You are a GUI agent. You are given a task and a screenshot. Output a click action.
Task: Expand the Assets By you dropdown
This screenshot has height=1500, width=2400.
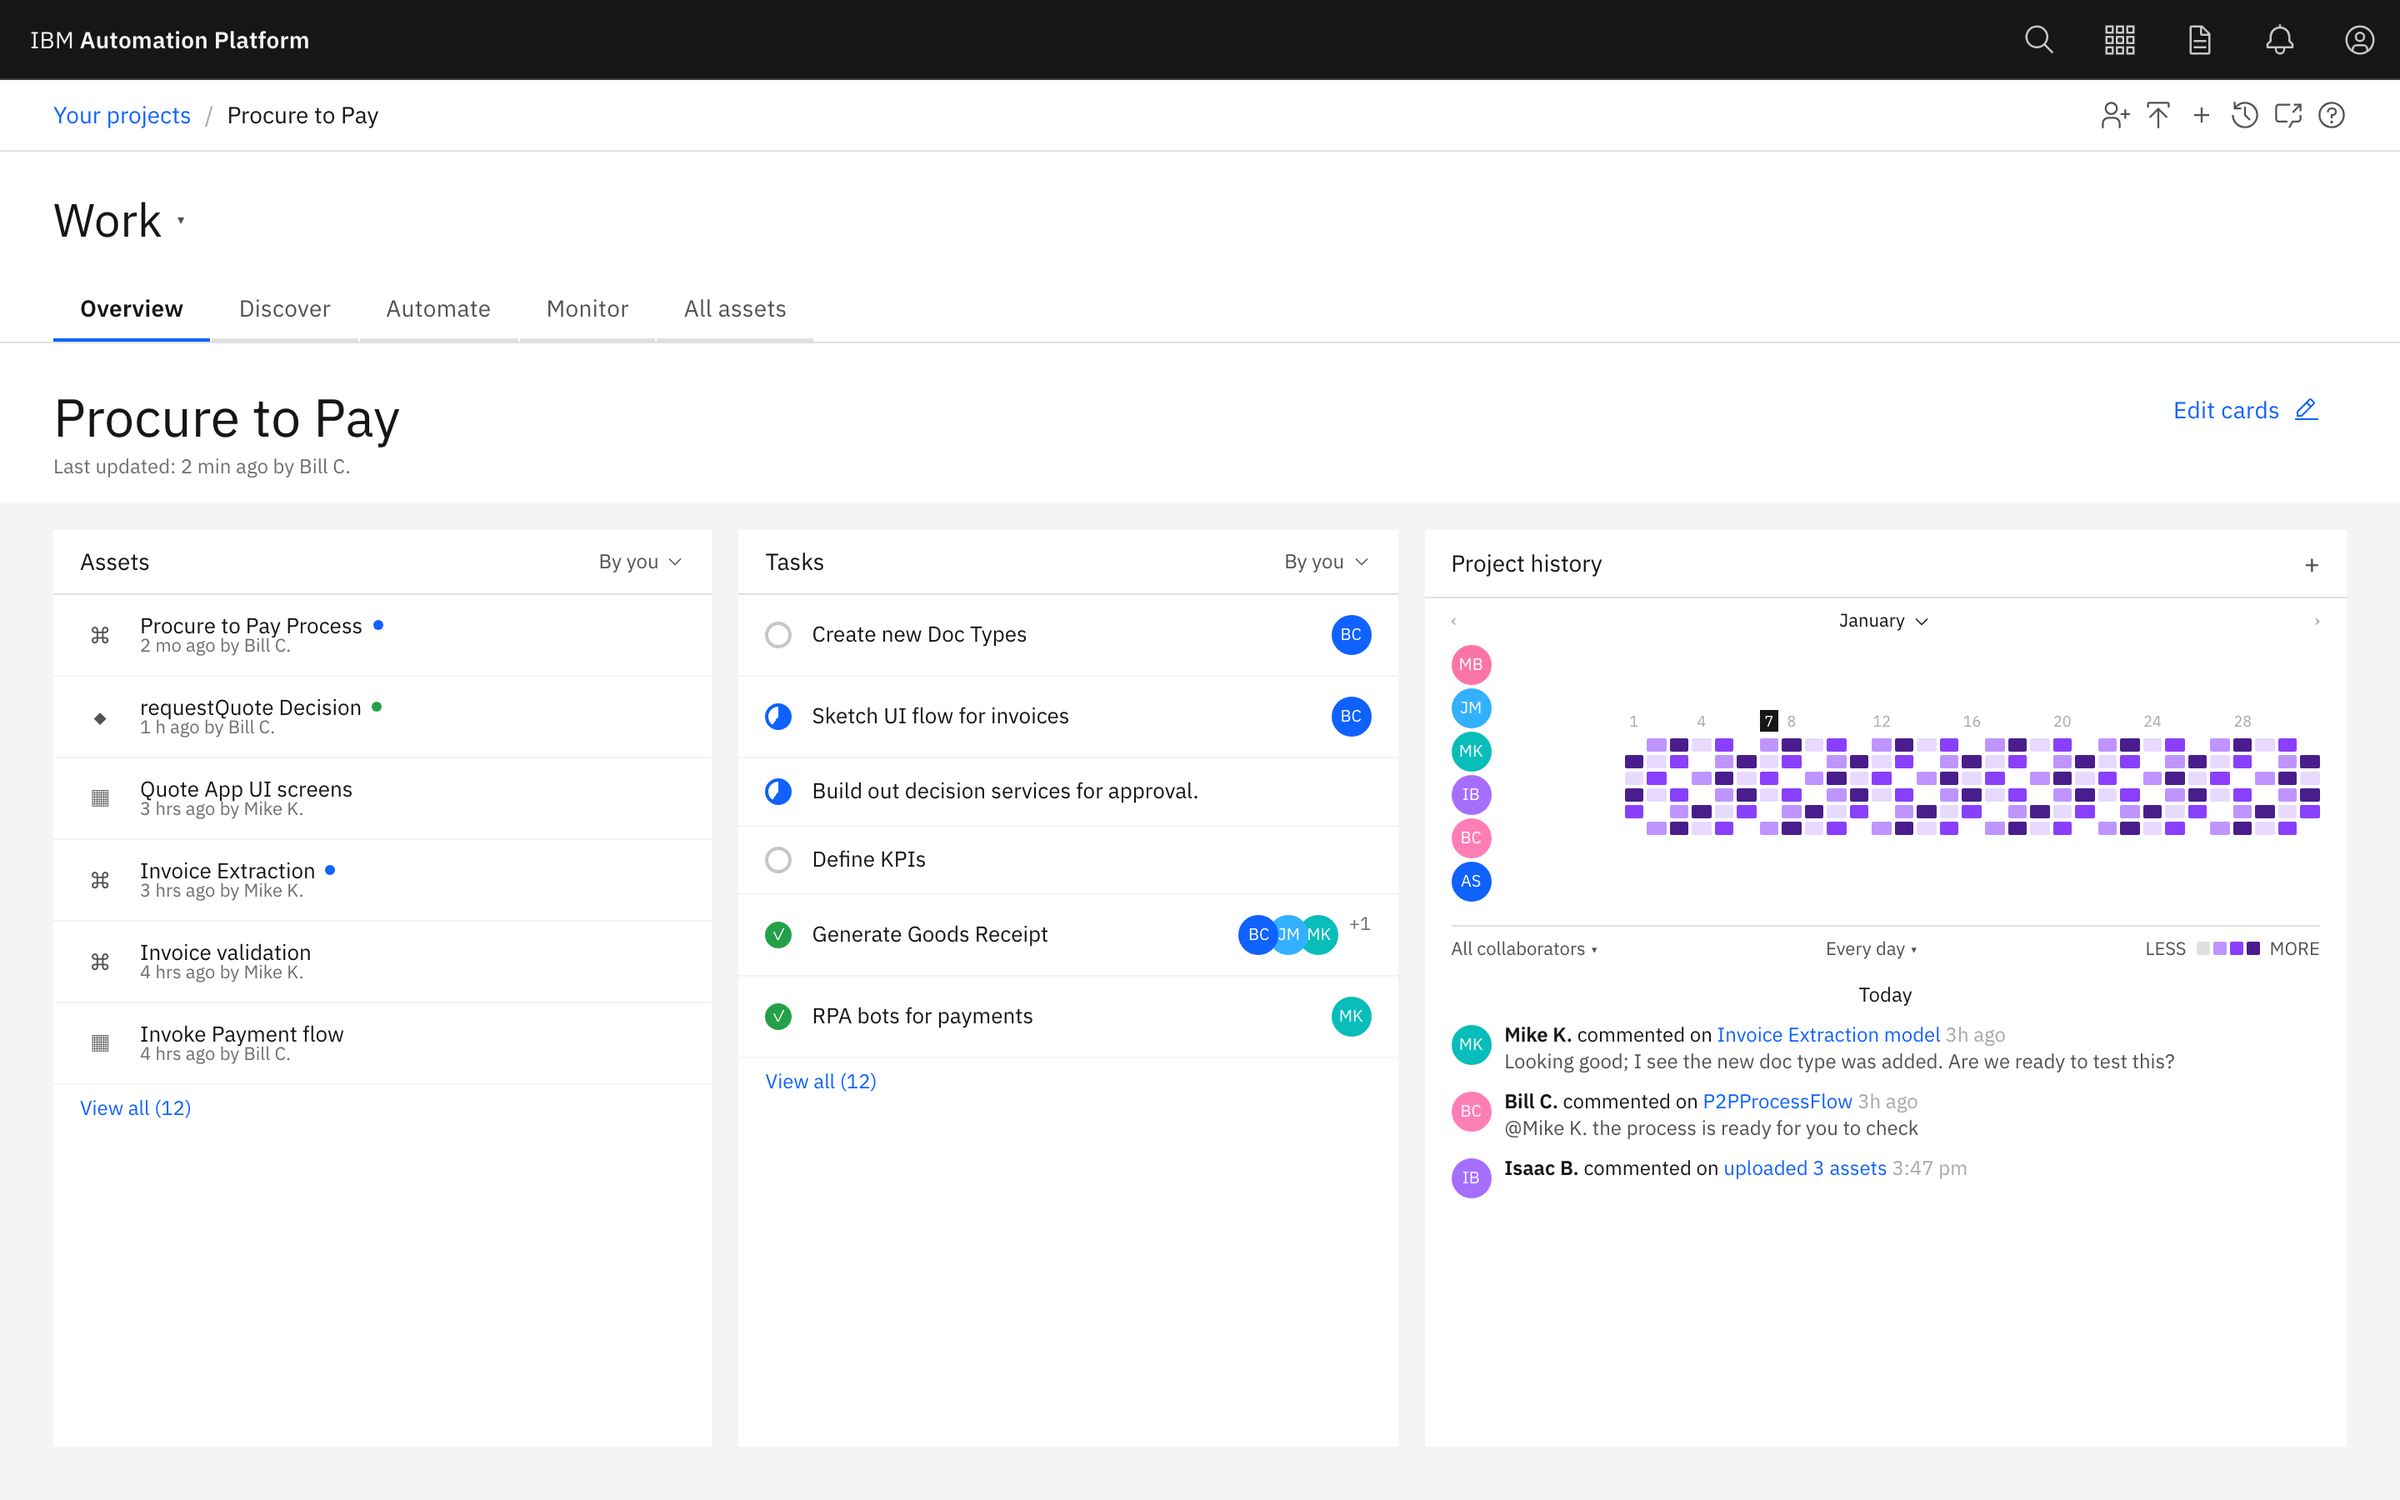[x=640, y=562]
